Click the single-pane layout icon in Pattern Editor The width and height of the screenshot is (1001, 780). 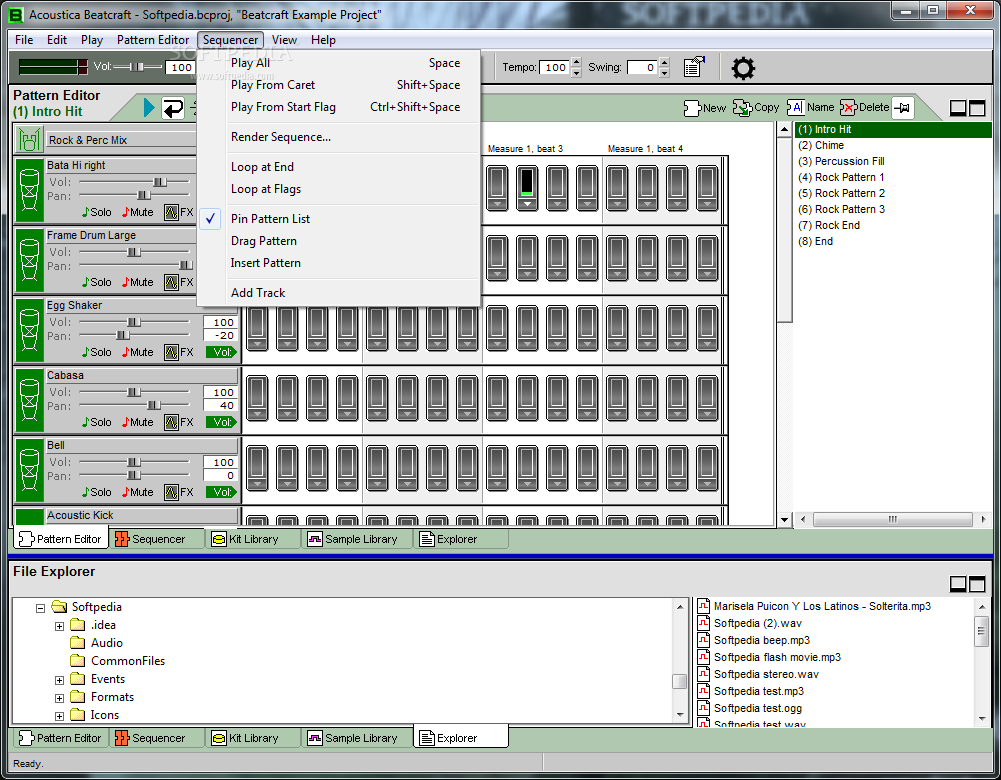[x=958, y=108]
